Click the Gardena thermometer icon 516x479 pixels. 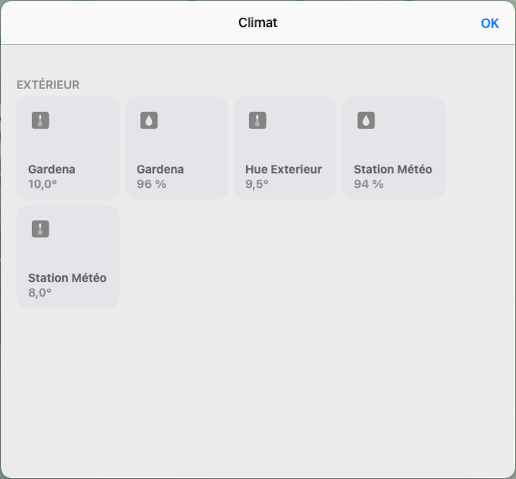click(40, 120)
